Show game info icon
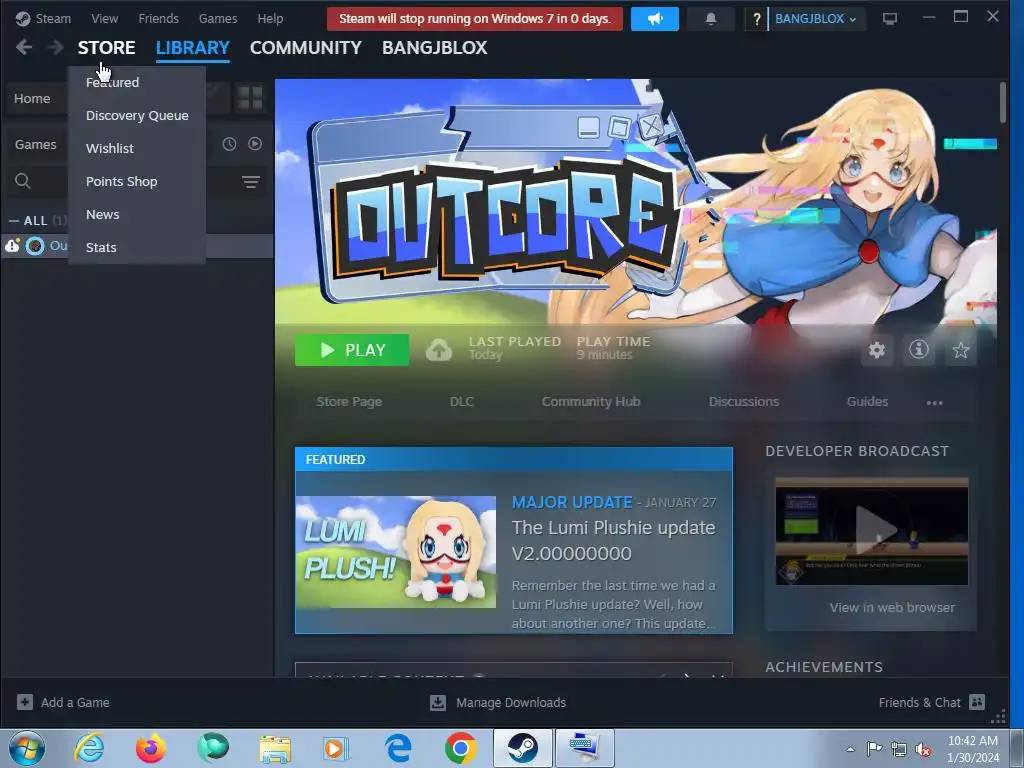1024x768 pixels. point(919,350)
